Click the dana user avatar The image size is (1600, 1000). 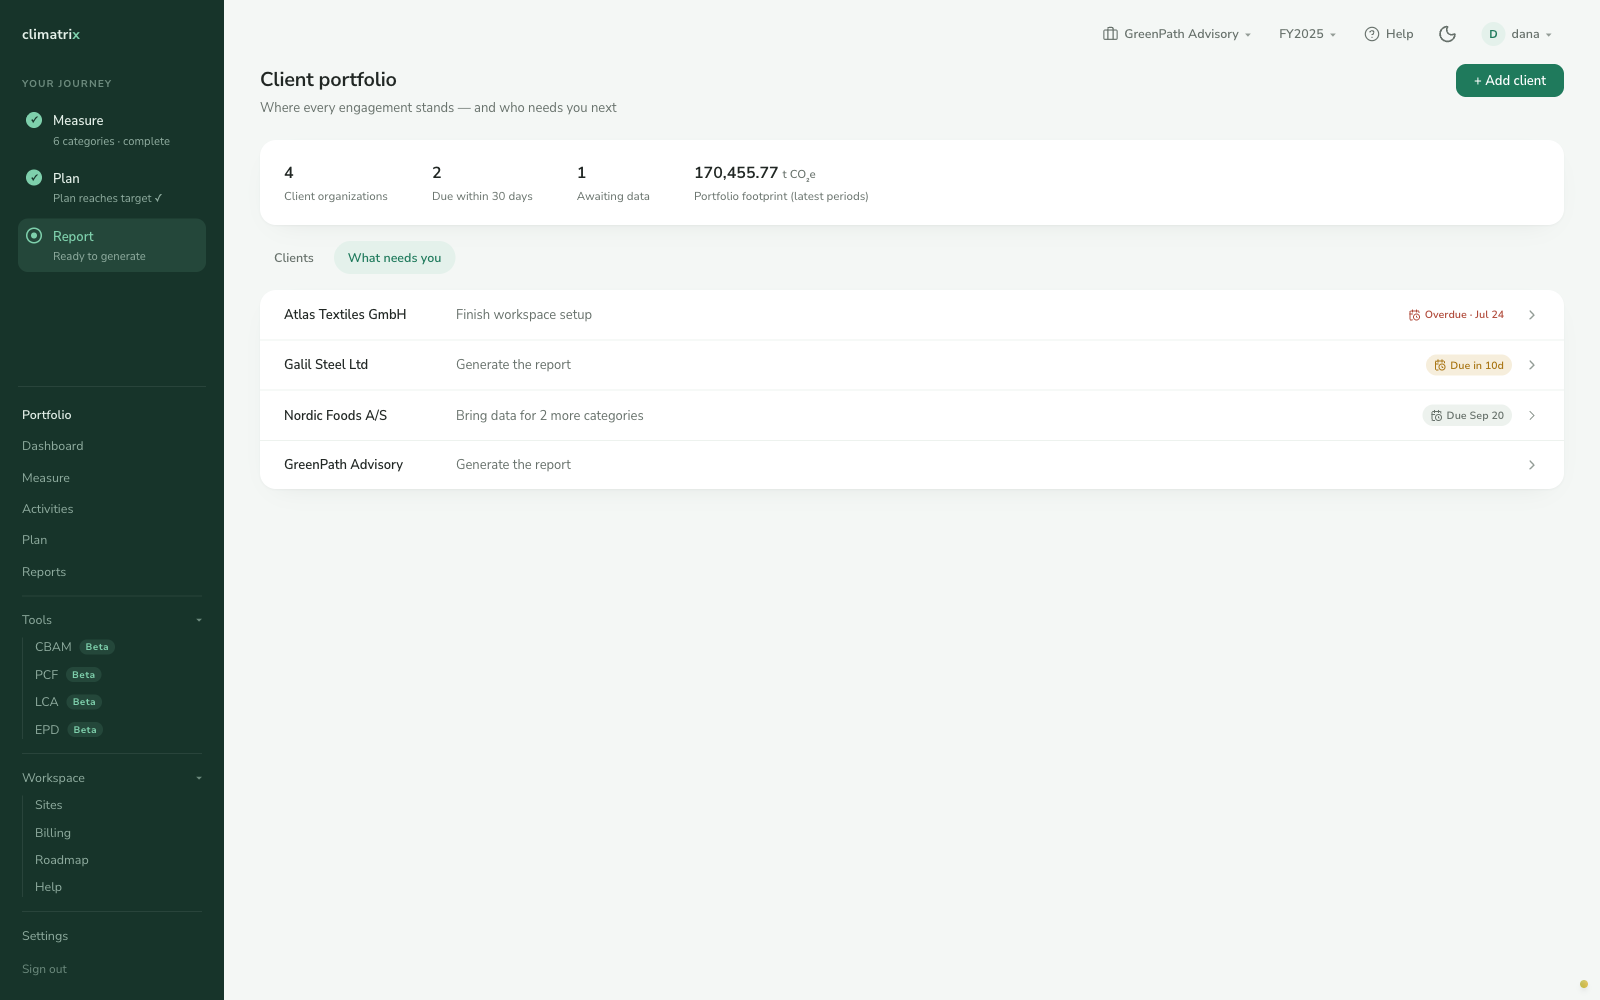[1493, 34]
